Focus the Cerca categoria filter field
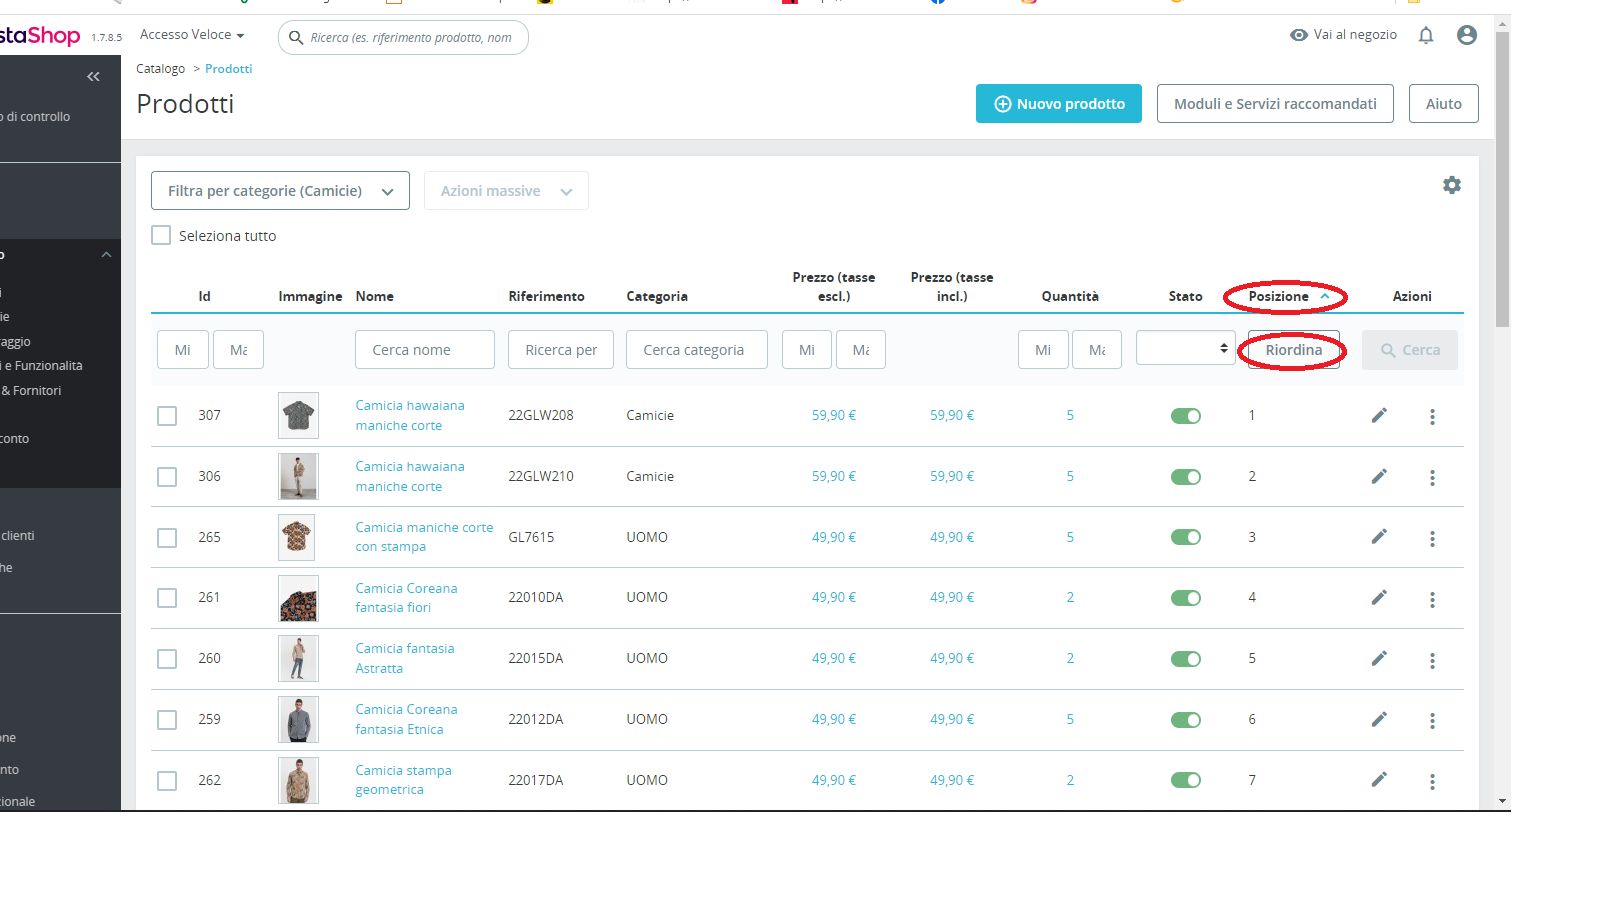The height and width of the screenshot is (900, 1600). (697, 350)
